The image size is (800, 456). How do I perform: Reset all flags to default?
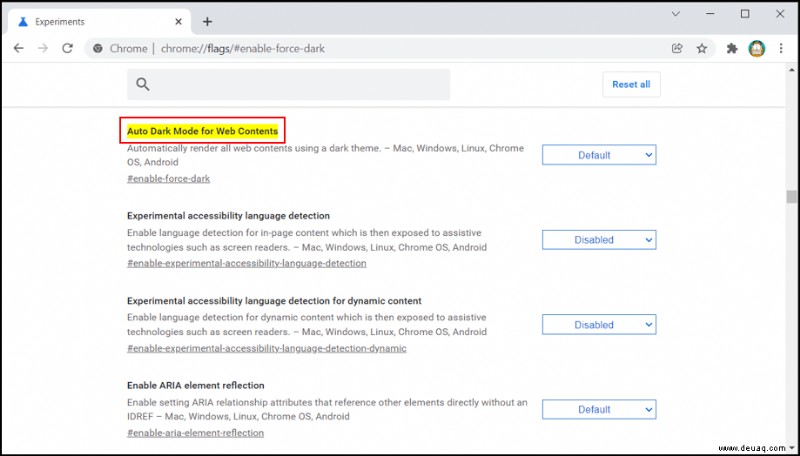coord(631,84)
